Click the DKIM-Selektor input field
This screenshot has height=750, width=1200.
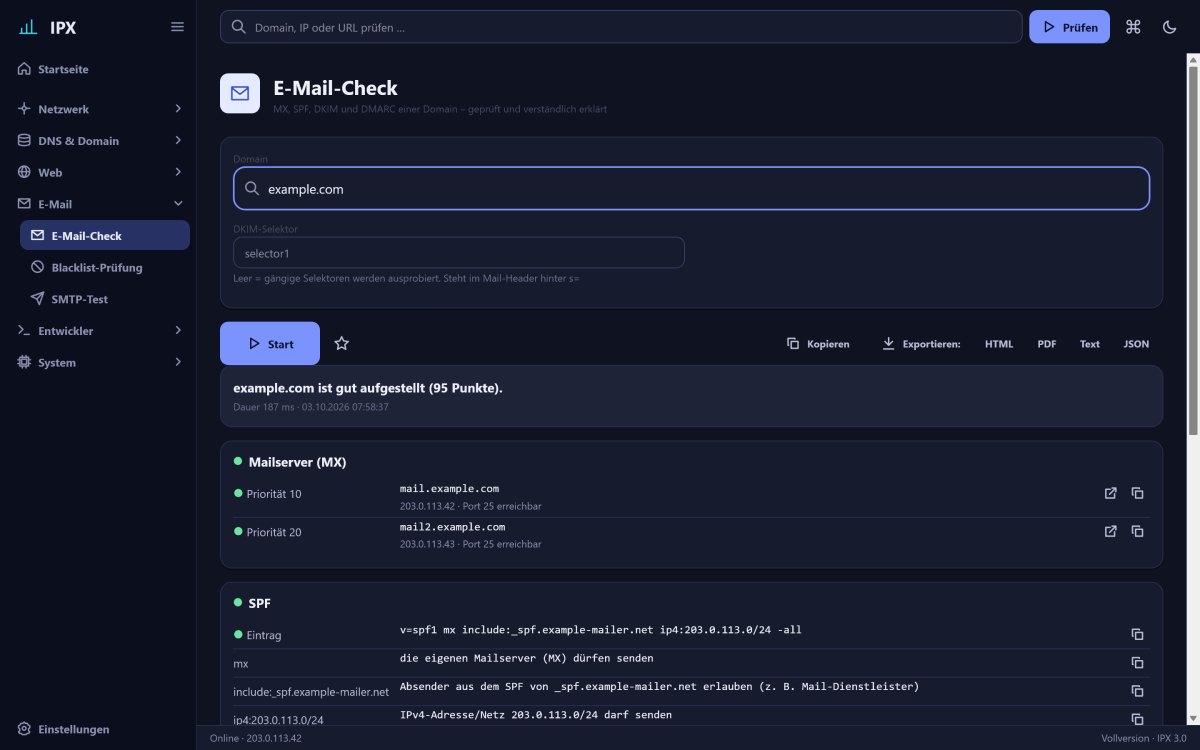(x=459, y=253)
